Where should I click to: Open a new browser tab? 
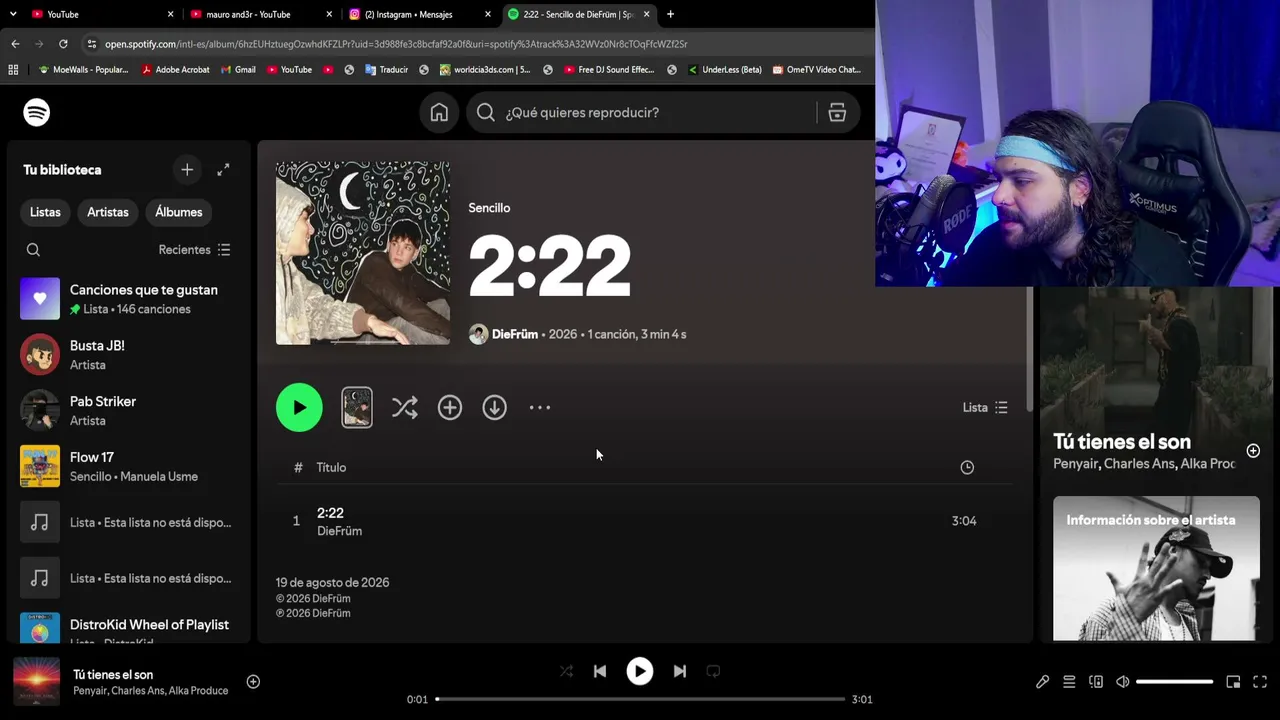pyautogui.click(x=670, y=14)
